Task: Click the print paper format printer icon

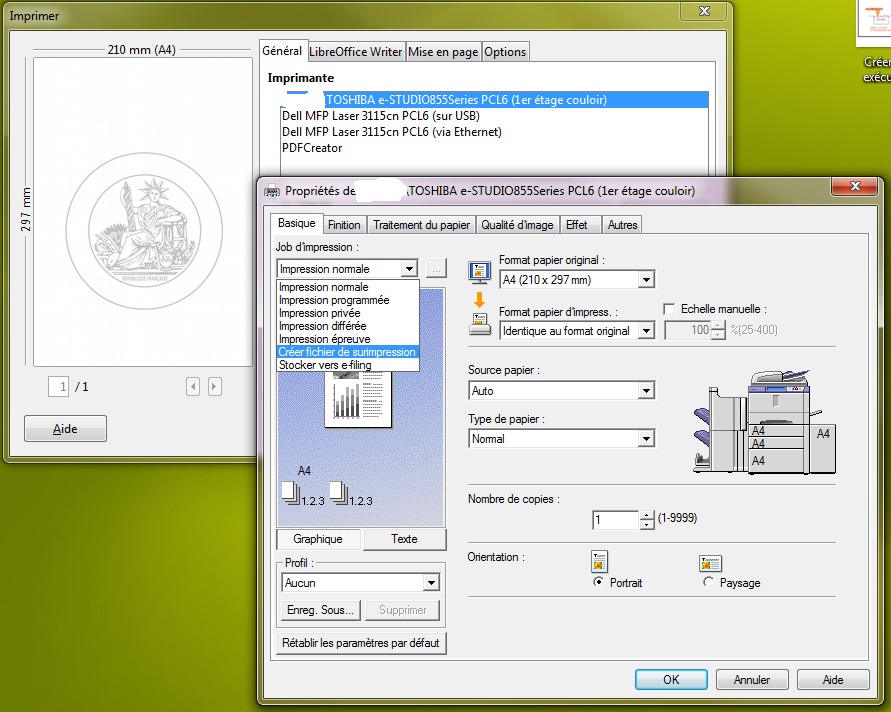Action: coord(480,322)
